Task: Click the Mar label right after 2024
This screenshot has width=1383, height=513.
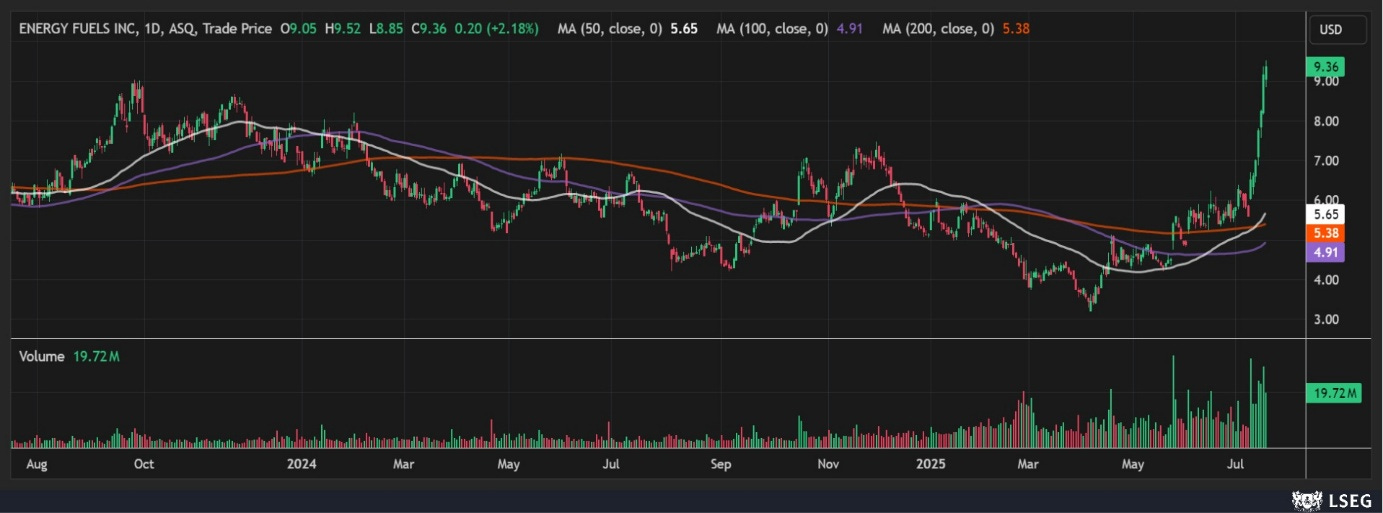Action: [403, 464]
